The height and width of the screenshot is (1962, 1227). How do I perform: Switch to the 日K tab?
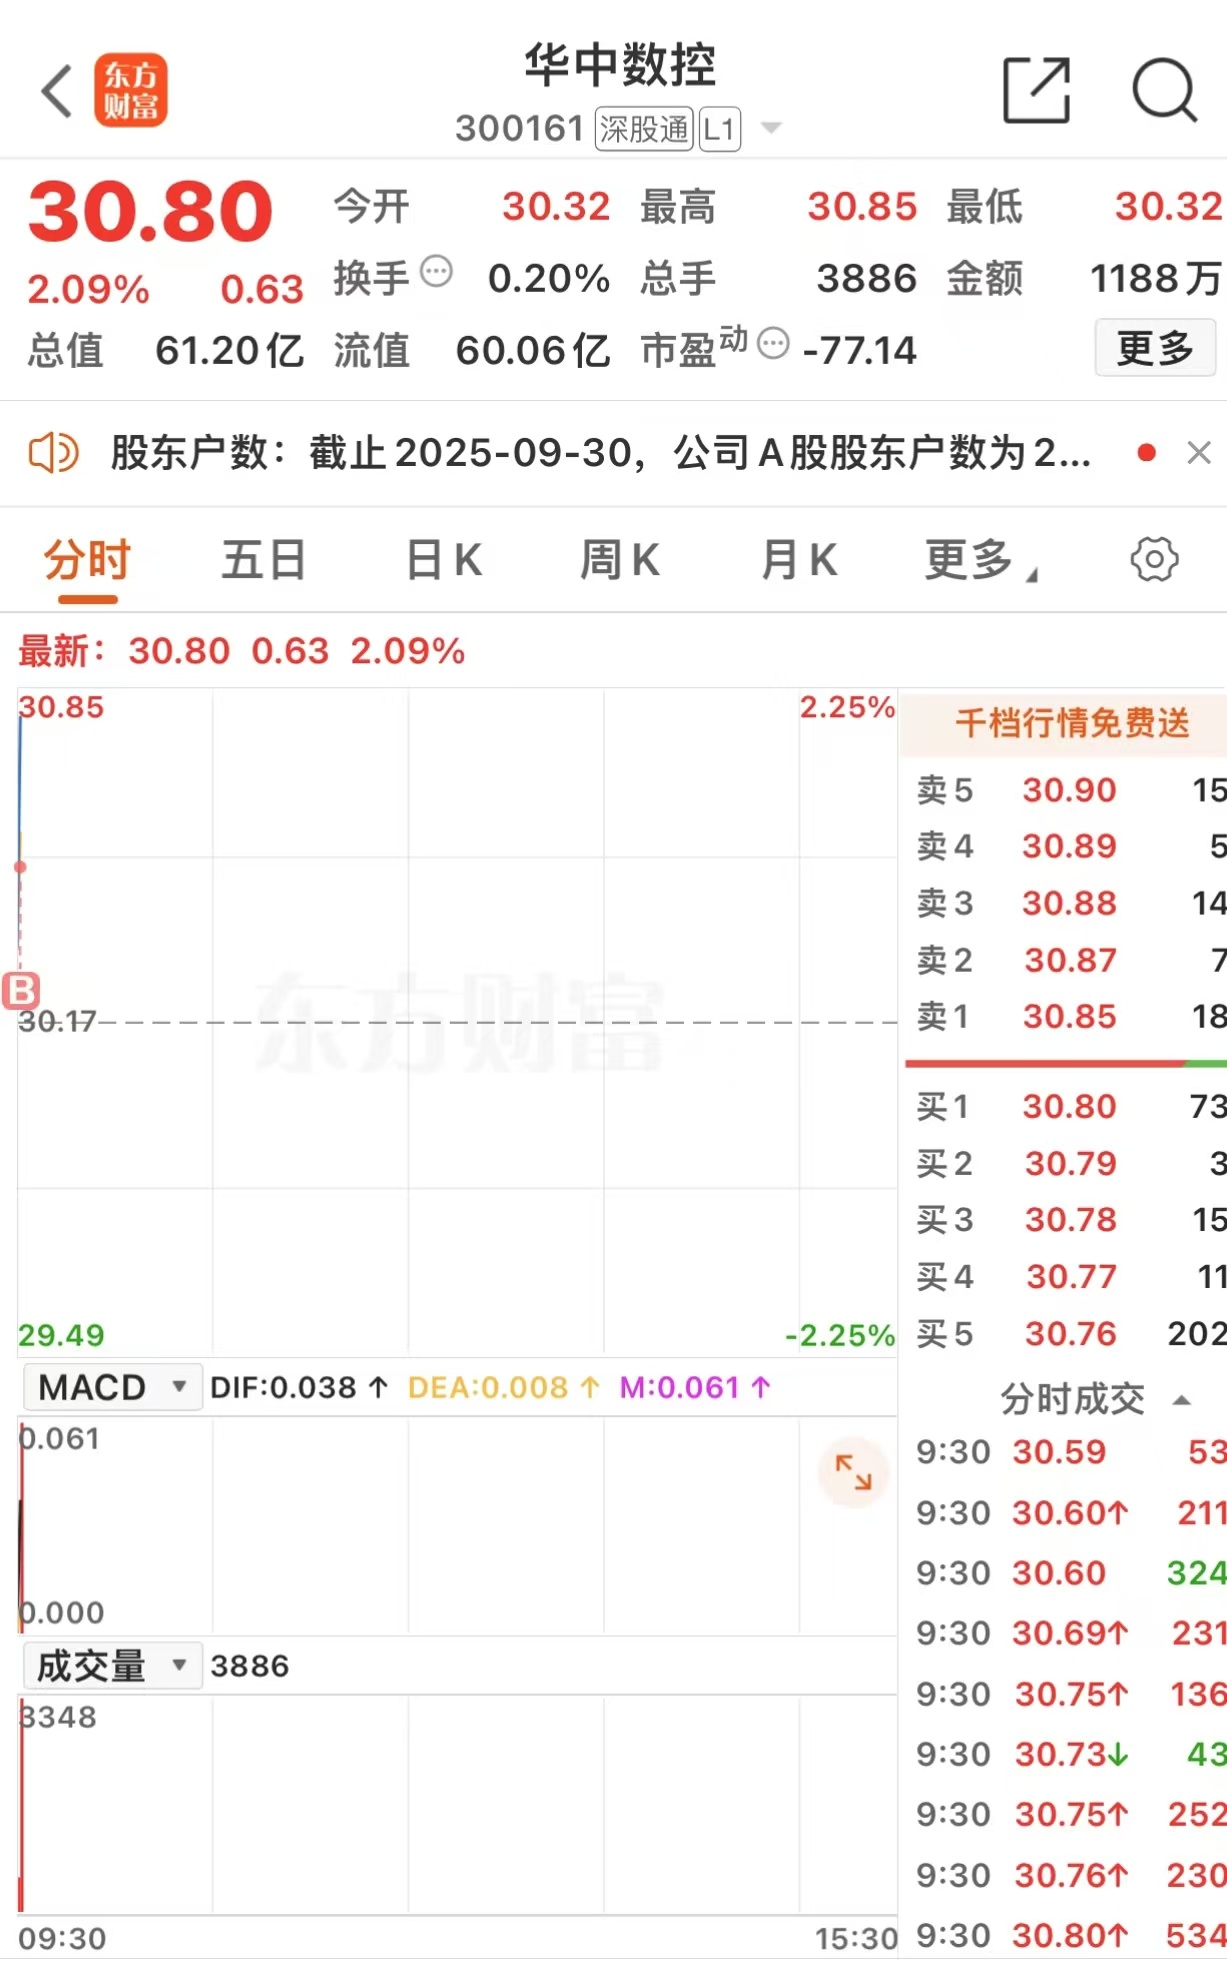tap(444, 561)
